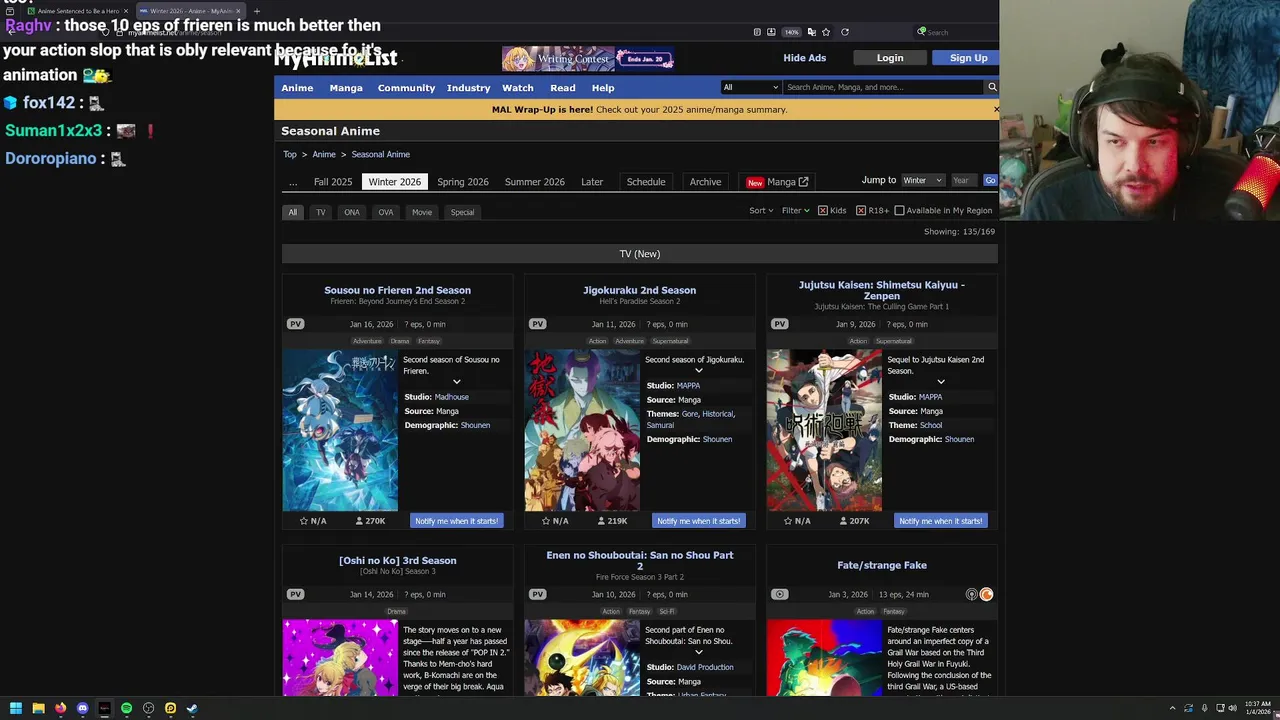Screen dimensions: 1280x720
Task: Click the Firefox taskbar icon
Action: point(60,708)
